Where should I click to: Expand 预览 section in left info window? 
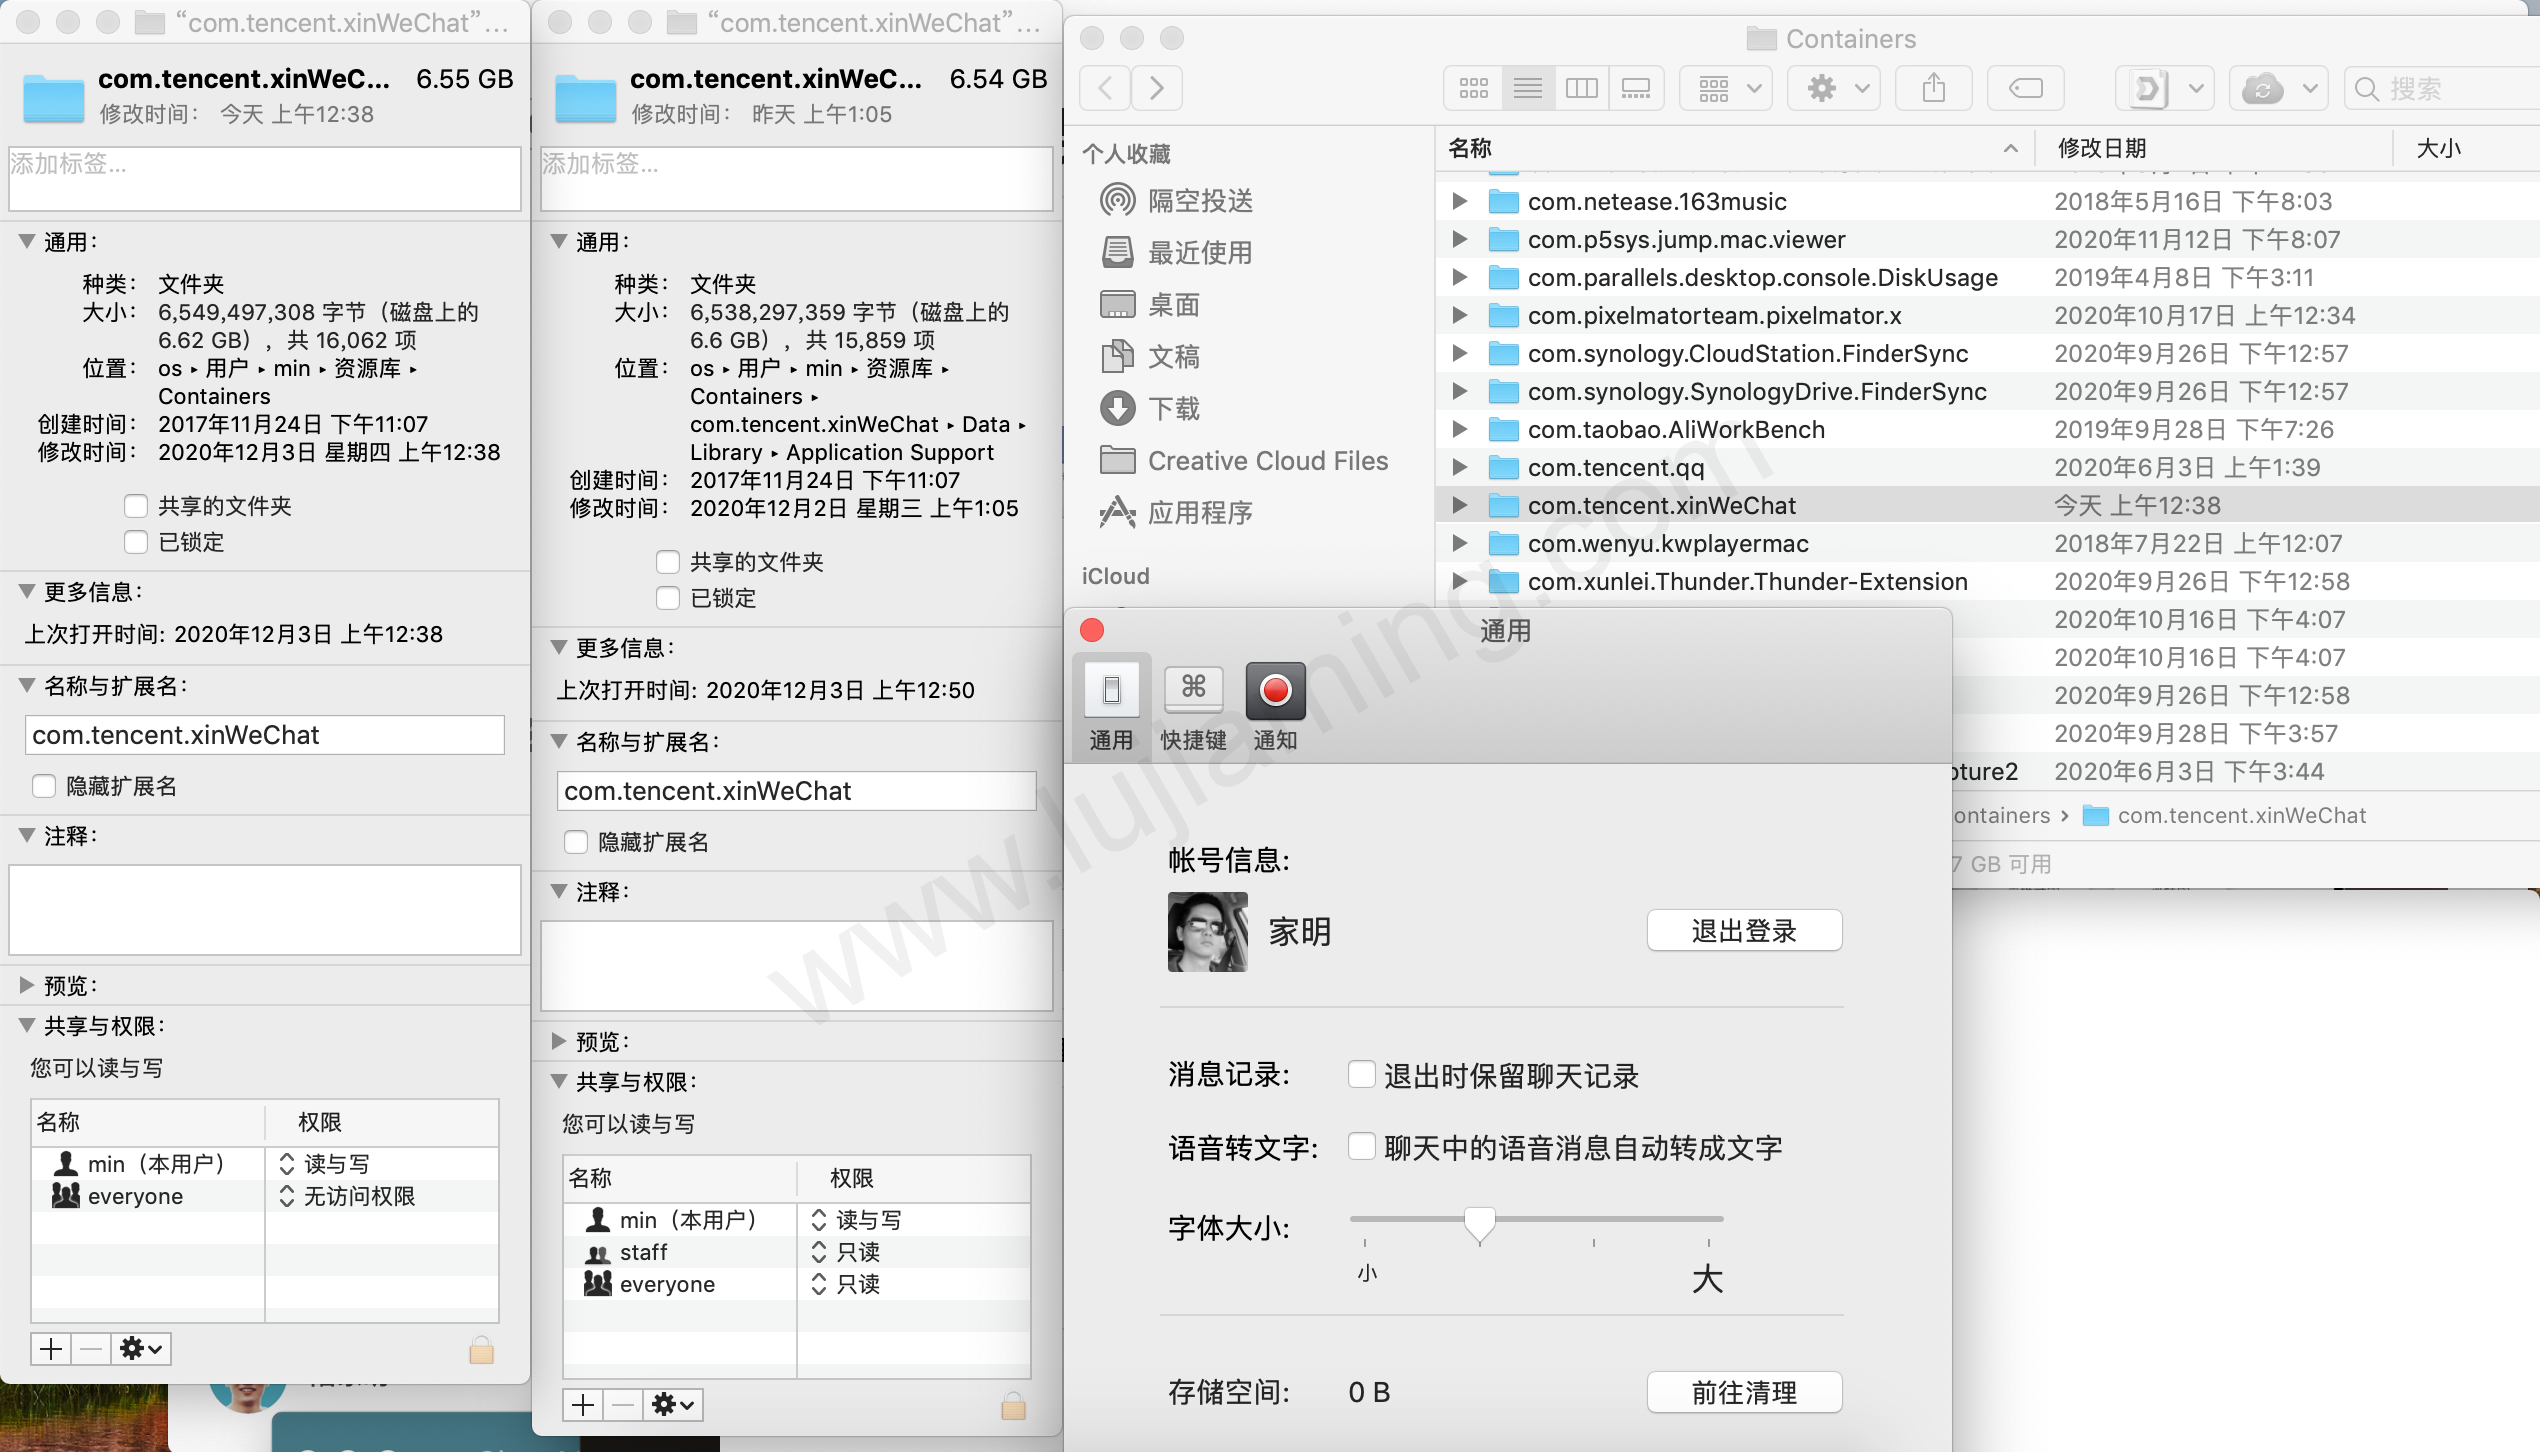[27, 985]
